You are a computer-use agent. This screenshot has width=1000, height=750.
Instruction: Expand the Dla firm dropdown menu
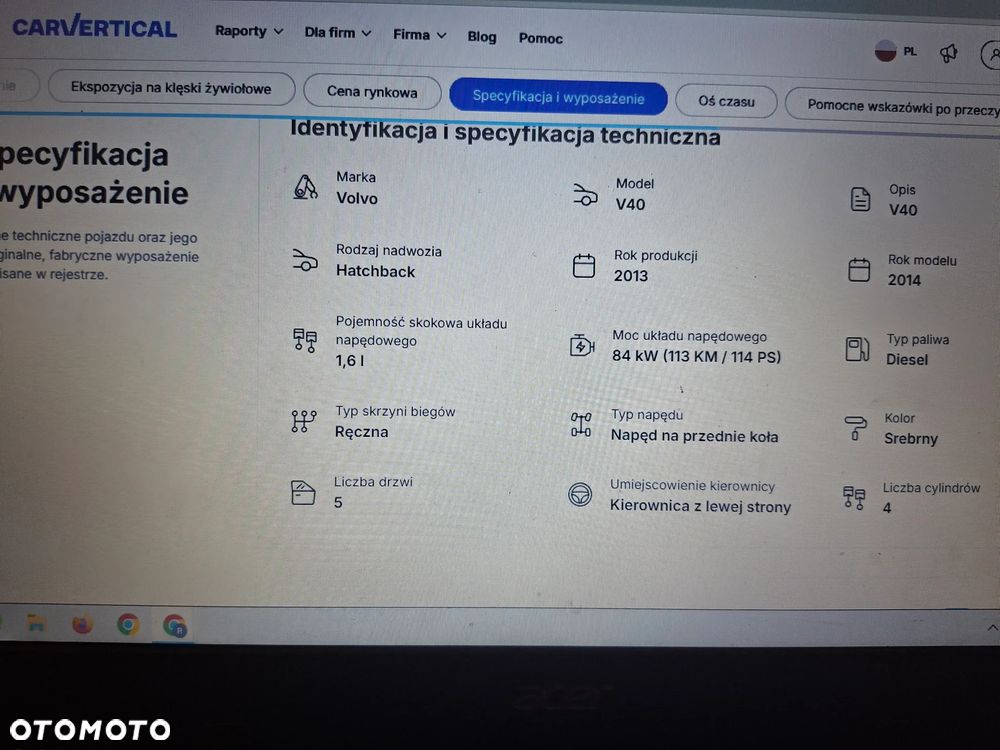click(x=337, y=33)
